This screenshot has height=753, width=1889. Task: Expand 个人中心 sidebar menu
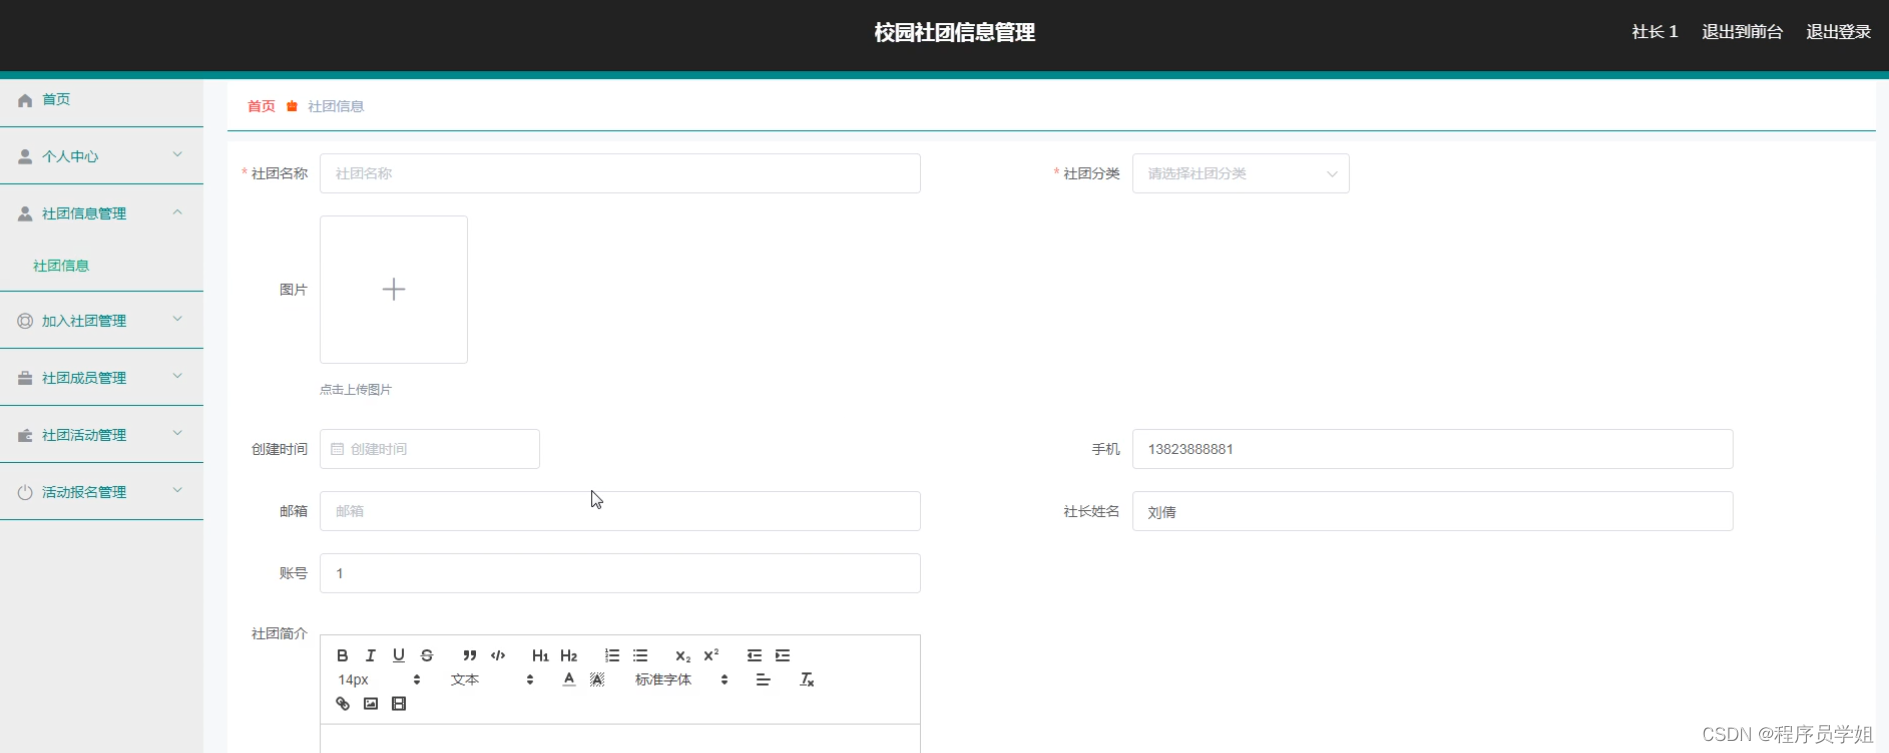pos(101,156)
